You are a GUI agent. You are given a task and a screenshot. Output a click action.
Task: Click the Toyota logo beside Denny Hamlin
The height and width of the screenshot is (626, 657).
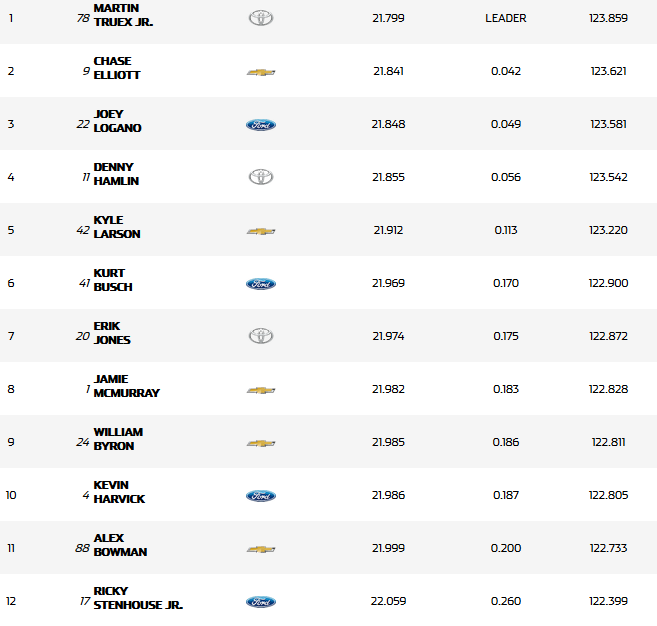[260, 177]
